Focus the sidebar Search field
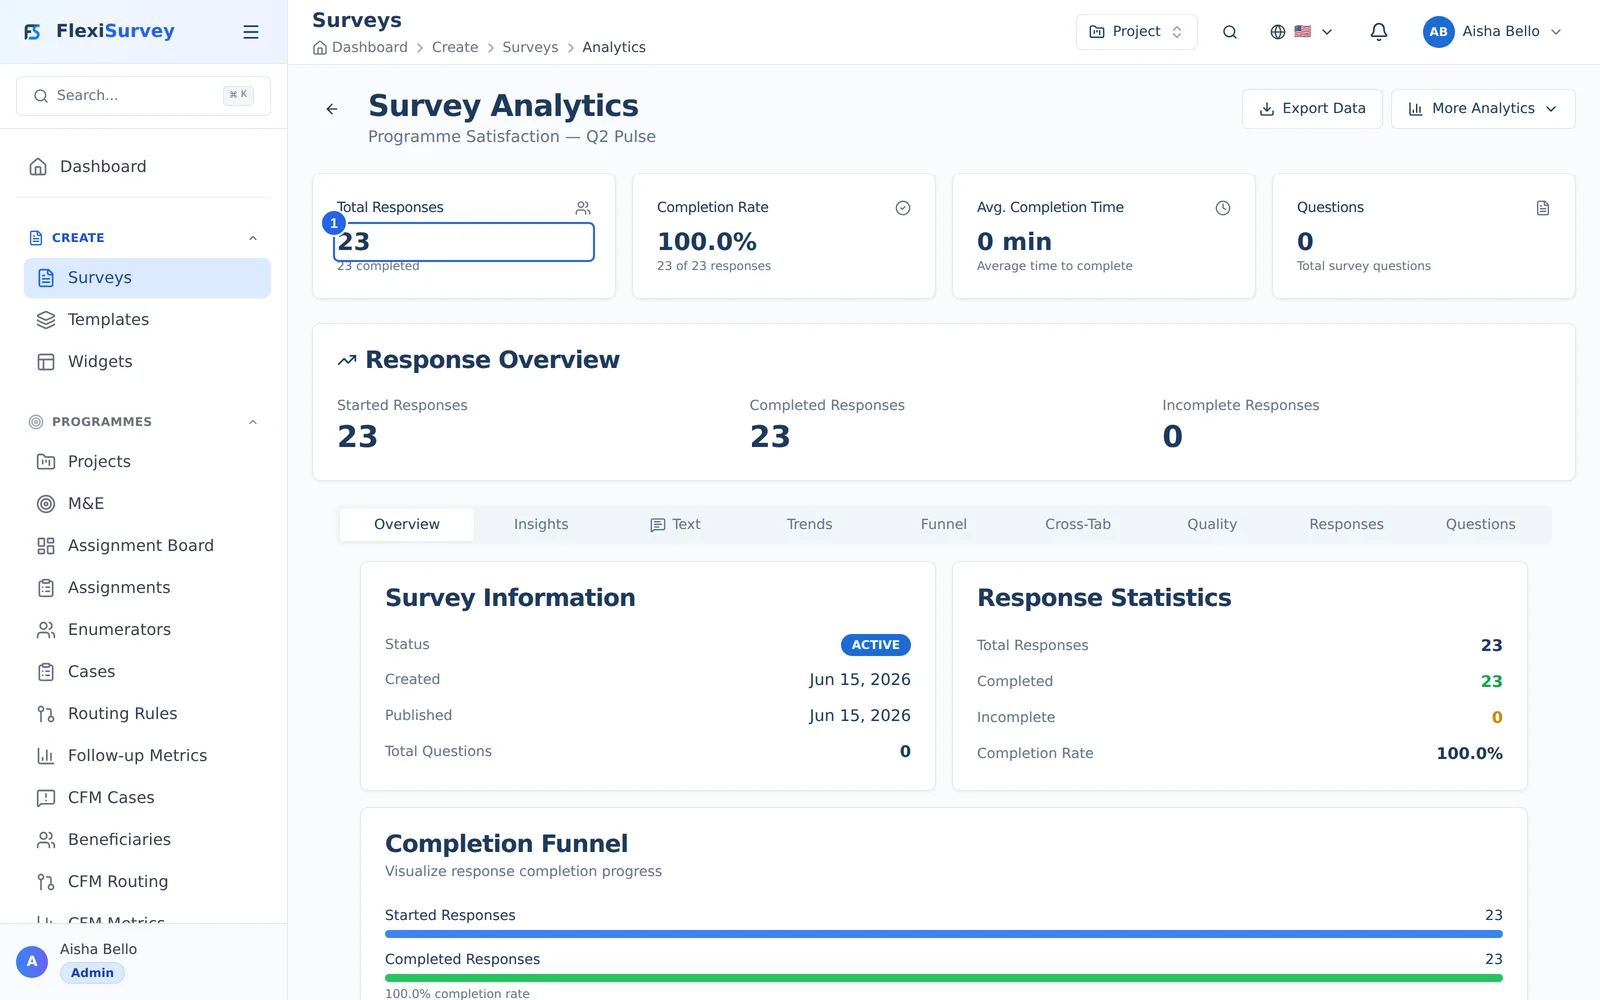The image size is (1600, 1000). point(143,96)
